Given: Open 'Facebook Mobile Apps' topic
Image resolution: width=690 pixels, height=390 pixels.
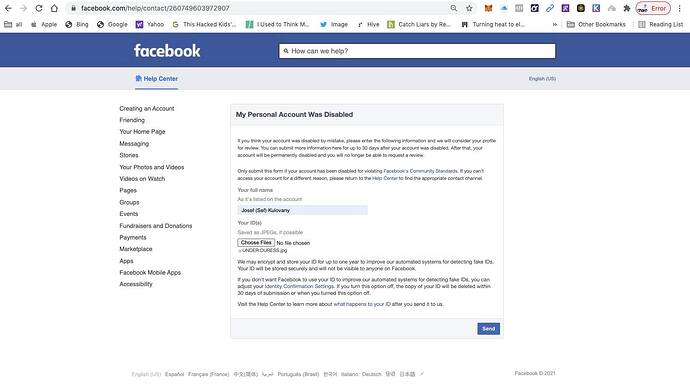Looking at the screenshot, I should click(150, 272).
